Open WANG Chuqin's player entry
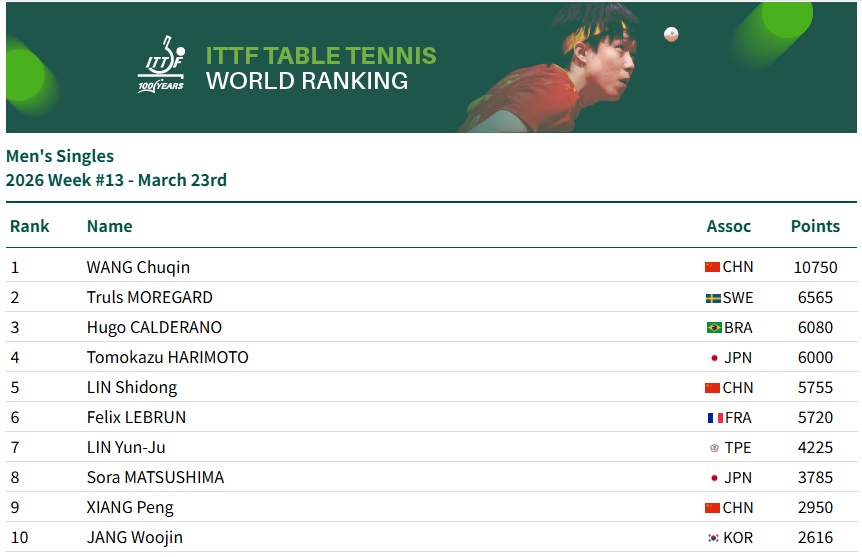 [138, 267]
